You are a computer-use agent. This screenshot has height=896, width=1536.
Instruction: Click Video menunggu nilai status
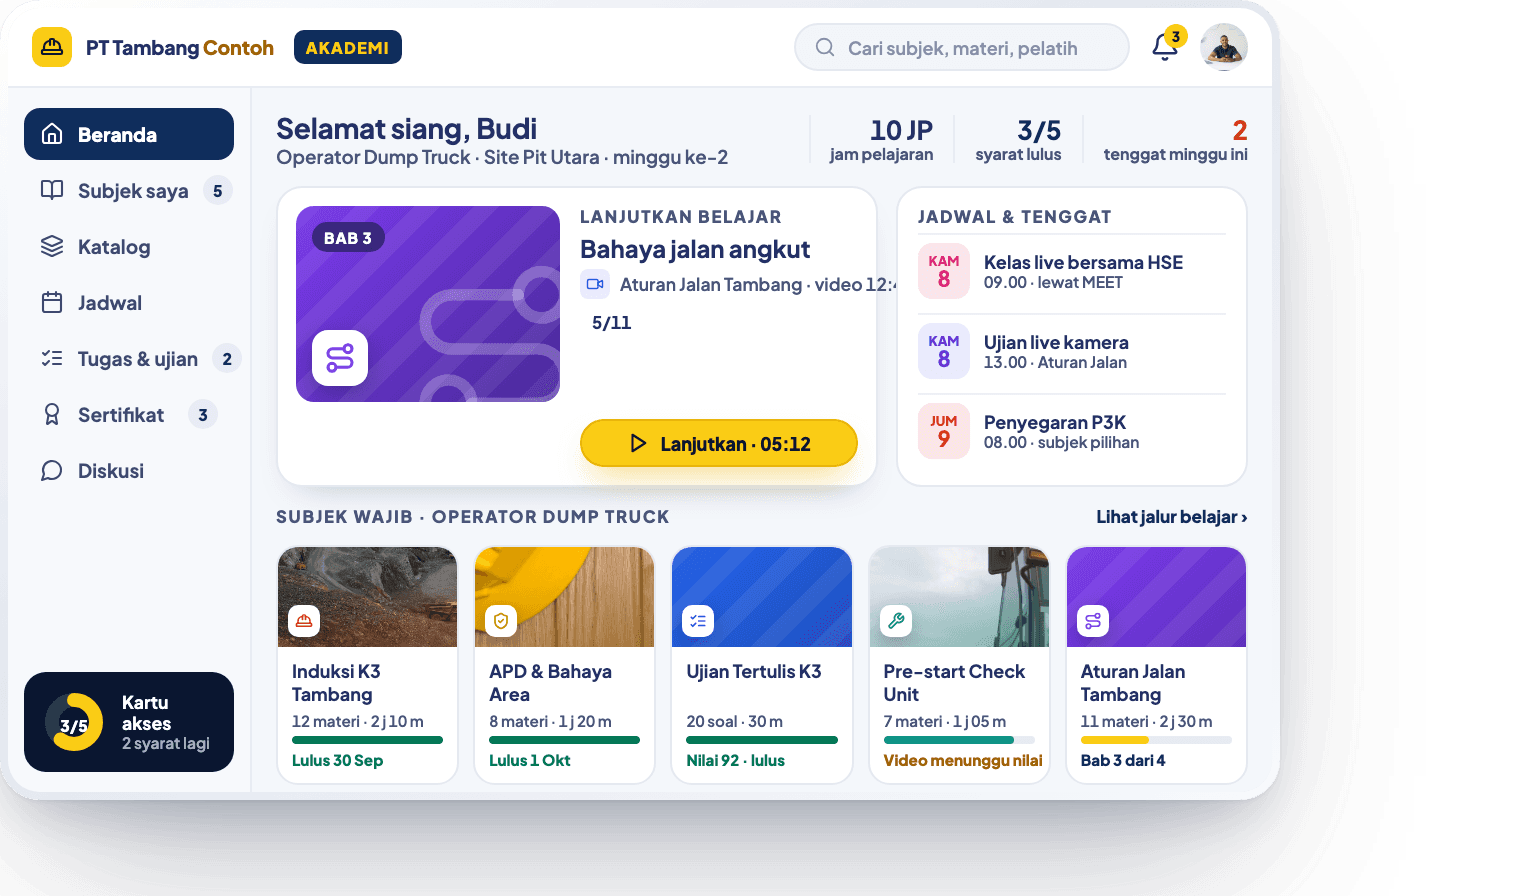(x=963, y=760)
